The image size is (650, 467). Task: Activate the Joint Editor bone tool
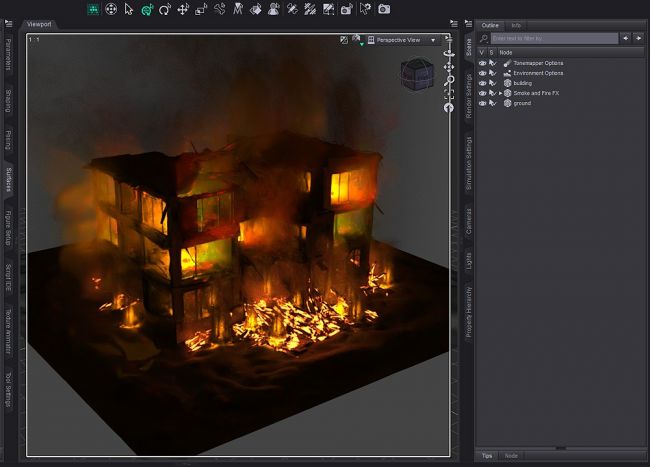click(x=219, y=9)
